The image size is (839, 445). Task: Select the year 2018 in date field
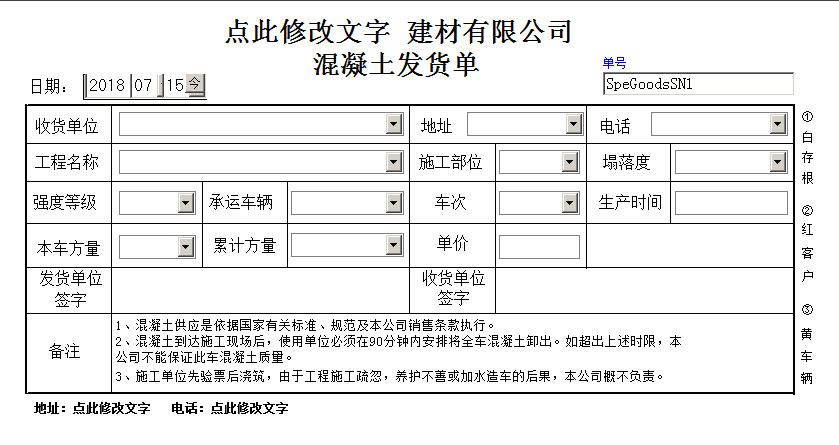107,86
